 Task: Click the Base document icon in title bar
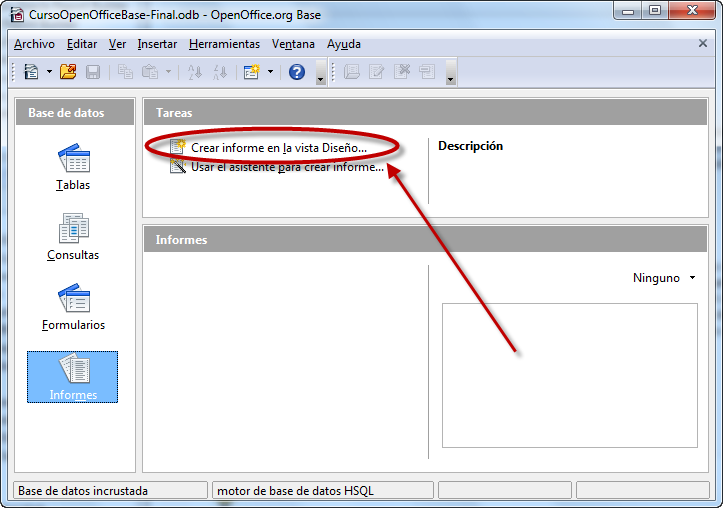17,15
